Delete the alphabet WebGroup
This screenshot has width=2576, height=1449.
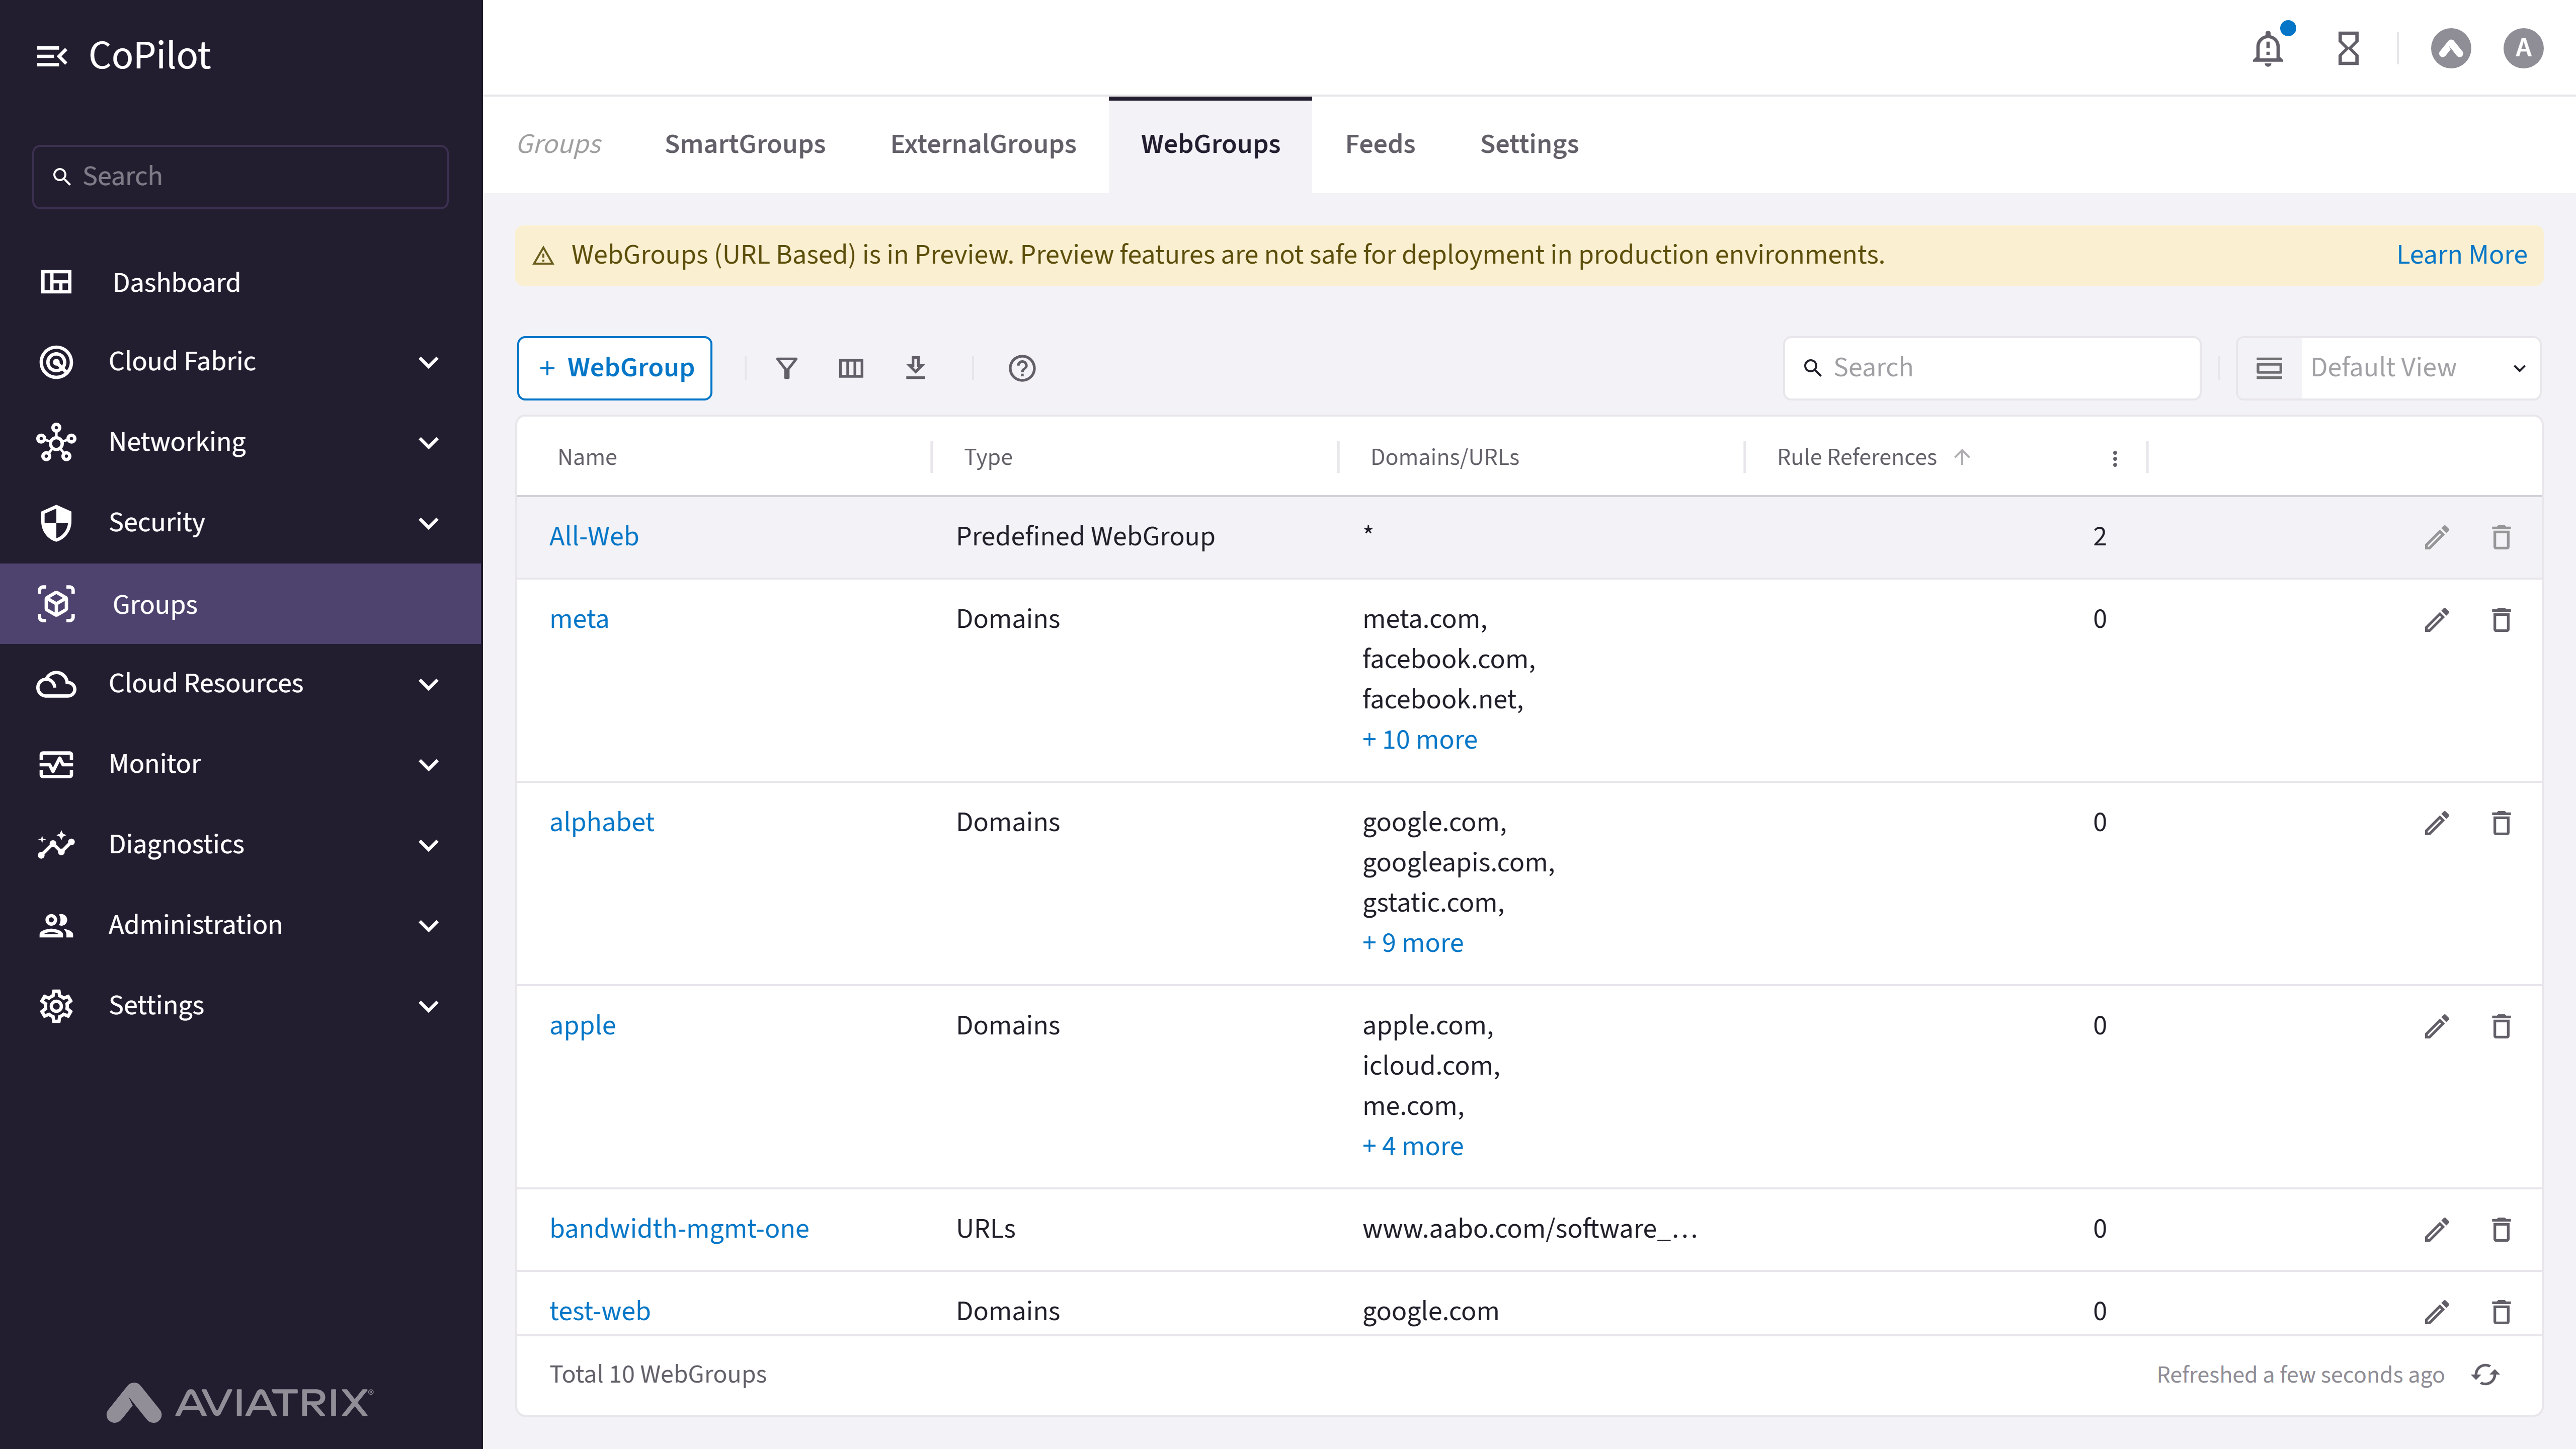(2501, 823)
